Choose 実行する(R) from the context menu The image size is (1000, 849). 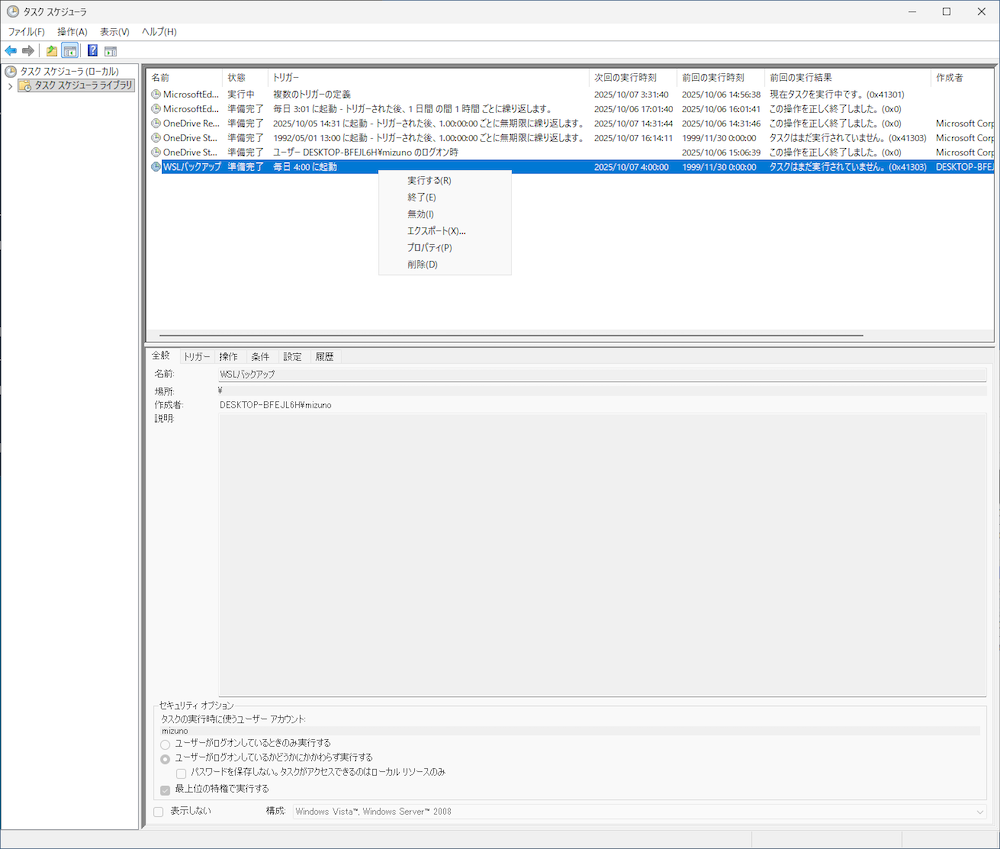pos(429,181)
